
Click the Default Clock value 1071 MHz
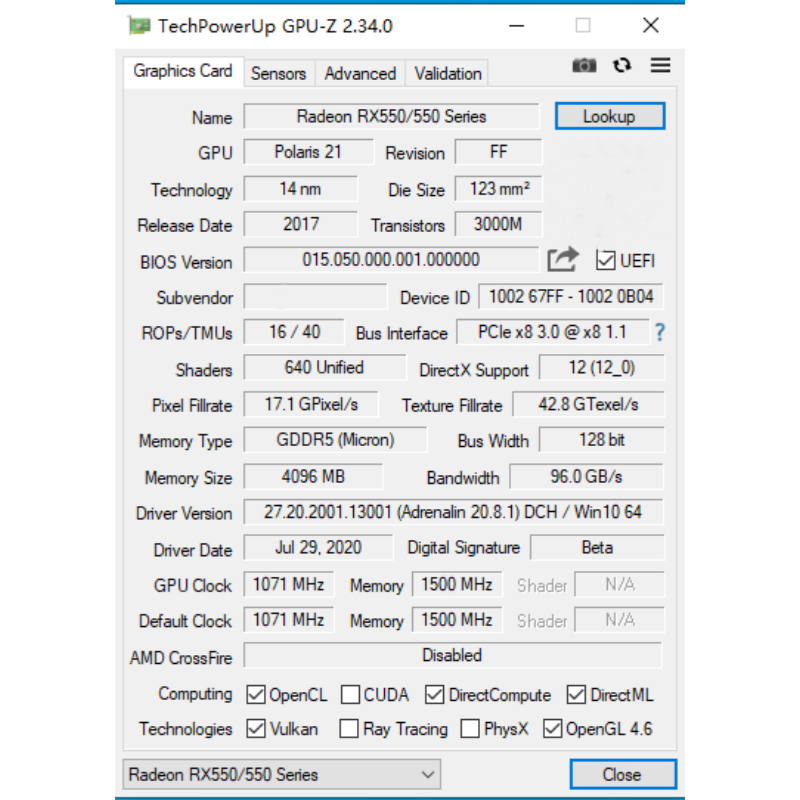[289, 620]
